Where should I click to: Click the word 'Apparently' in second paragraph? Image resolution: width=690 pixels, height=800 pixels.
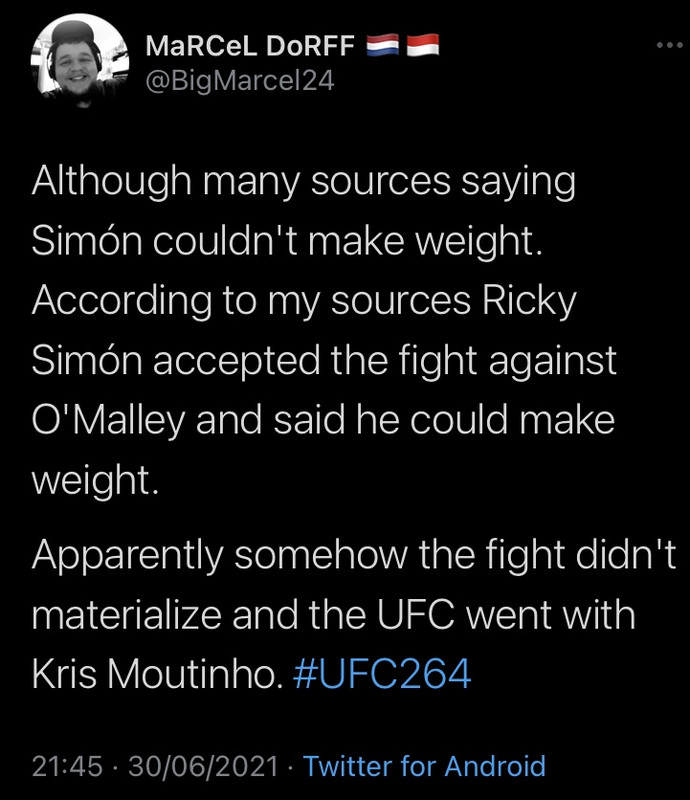(128, 556)
